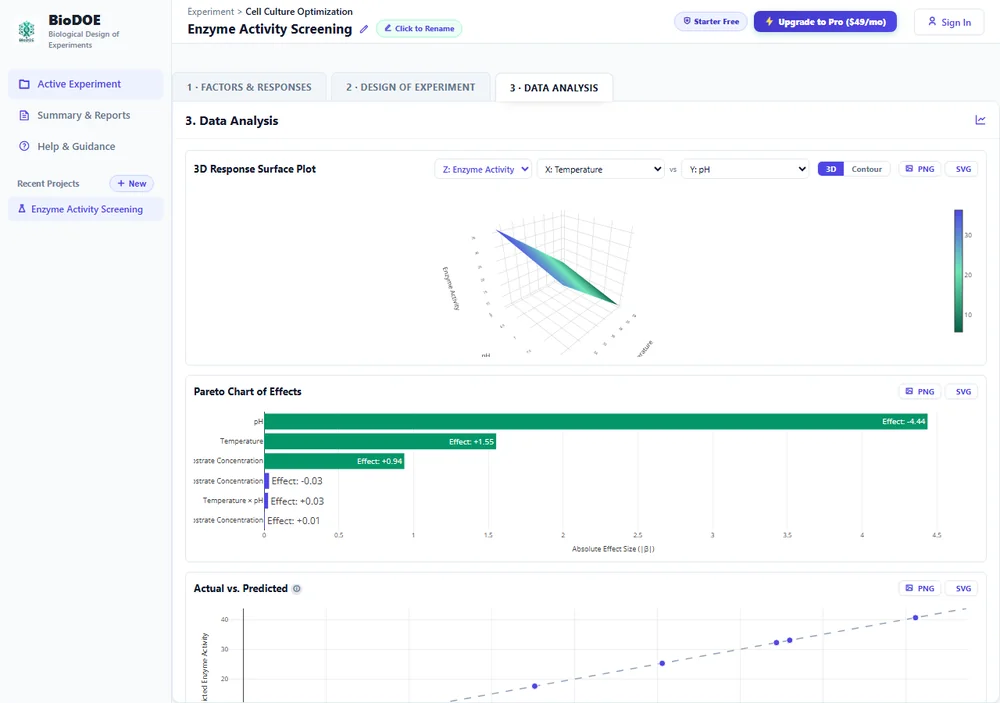The image size is (1000, 703).
Task: Open the Design of Experiment tab
Action: (411, 87)
